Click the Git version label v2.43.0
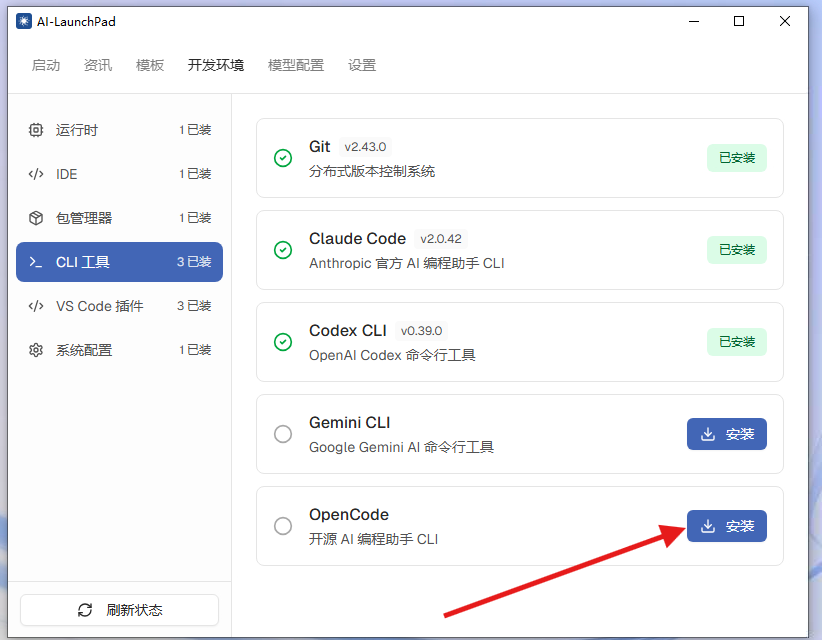The height and width of the screenshot is (640, 822). [x=365, y=147]
